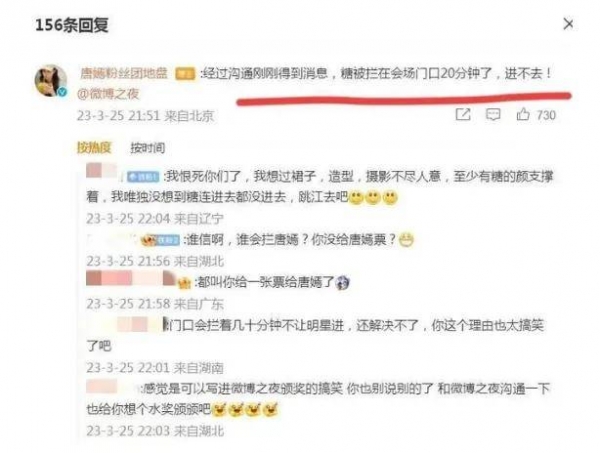Open the blurred Guangdong commenter's name
The width and height of the screenshot is (600, 453).
pyautogui.click(x=131, y=278)
